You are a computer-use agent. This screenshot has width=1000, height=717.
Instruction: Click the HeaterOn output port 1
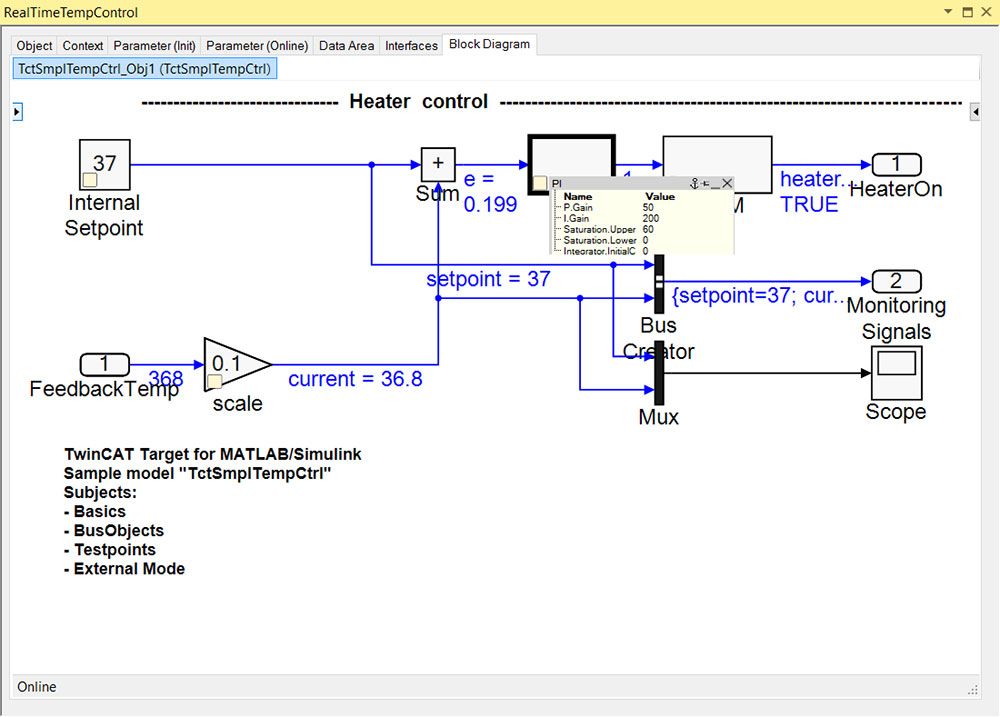click(x=896, y=164)
